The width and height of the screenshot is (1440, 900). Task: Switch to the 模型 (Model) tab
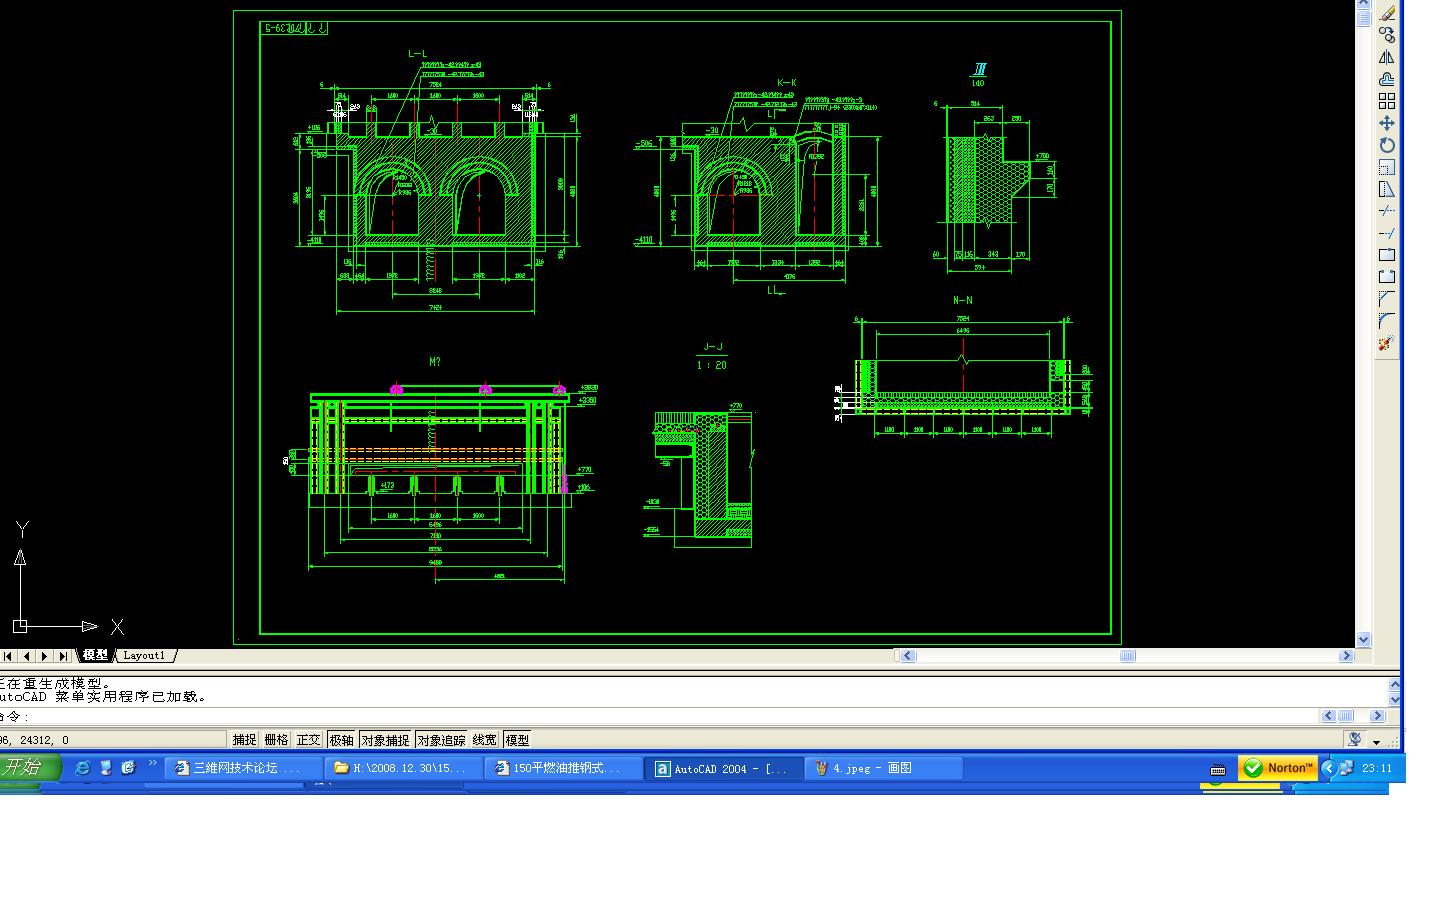95,655
